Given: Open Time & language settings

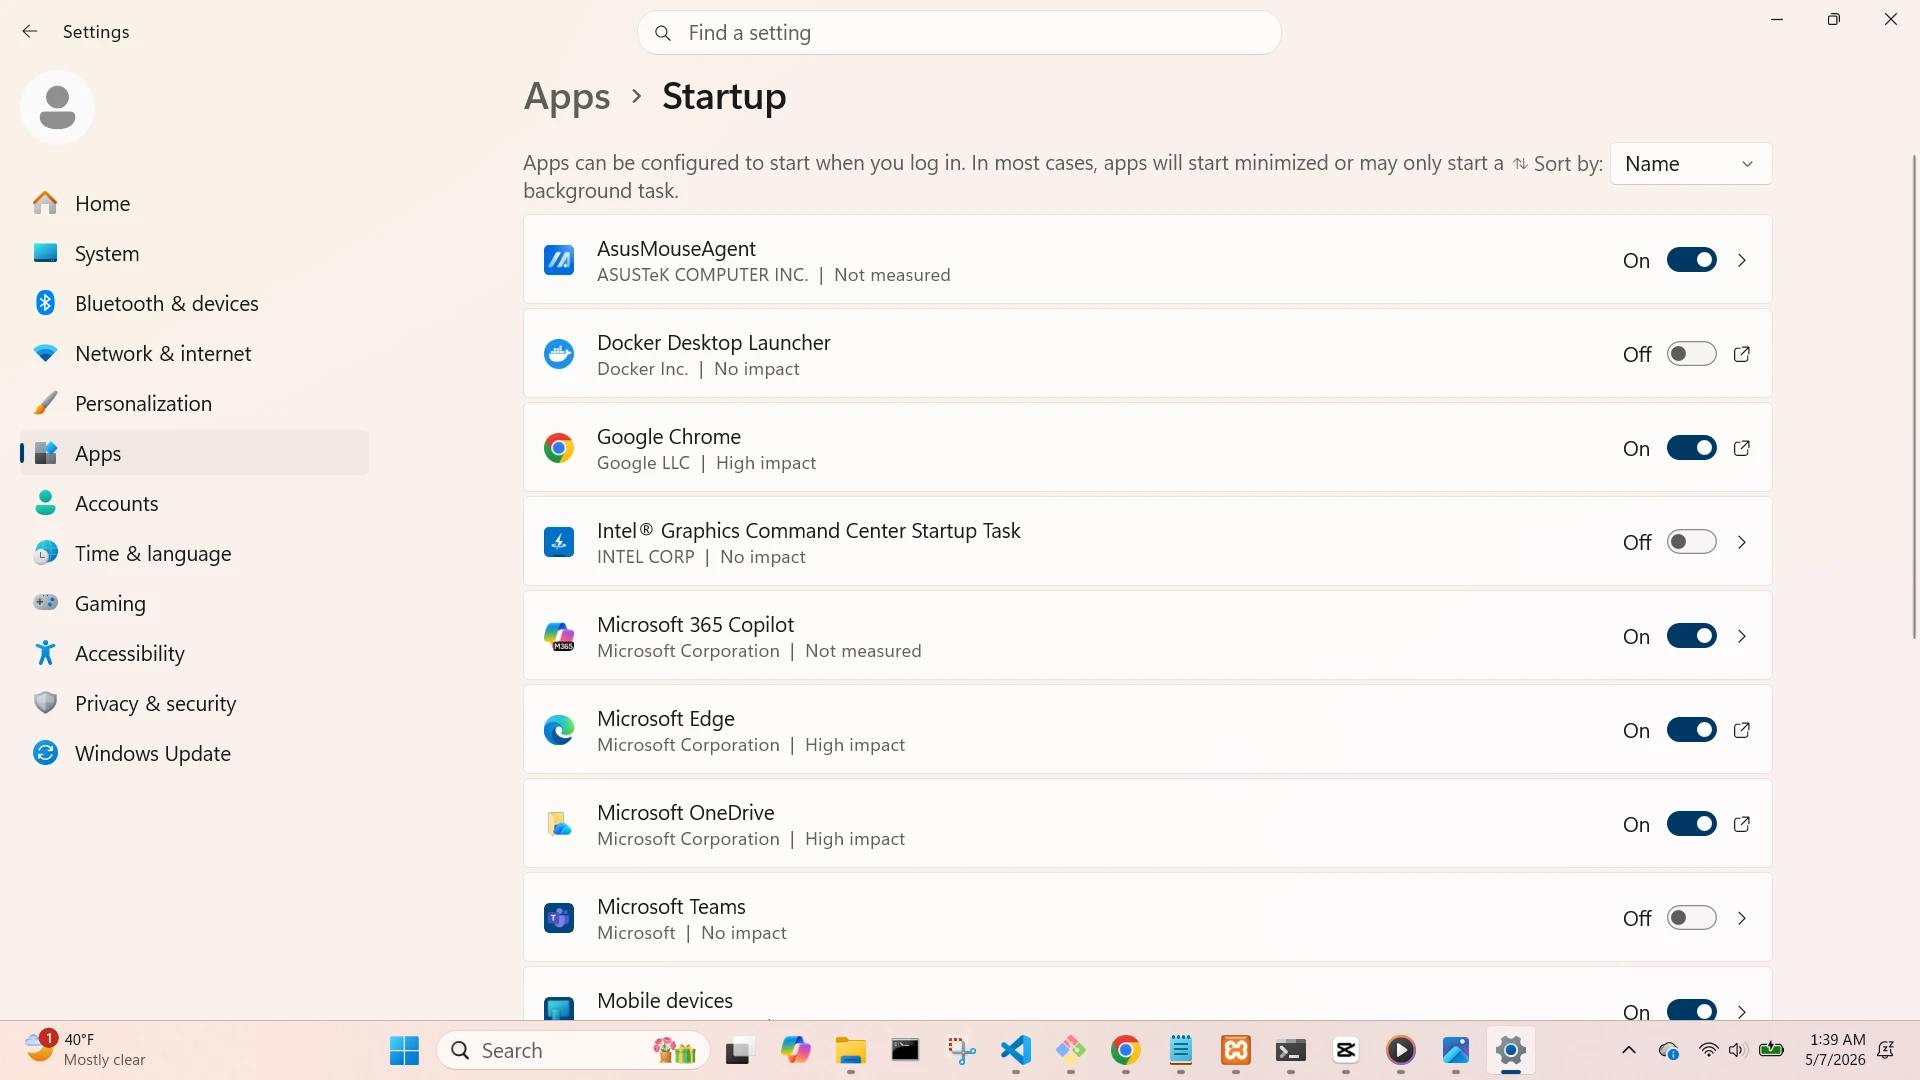Looking at the screenshot, I should (194, 553).
